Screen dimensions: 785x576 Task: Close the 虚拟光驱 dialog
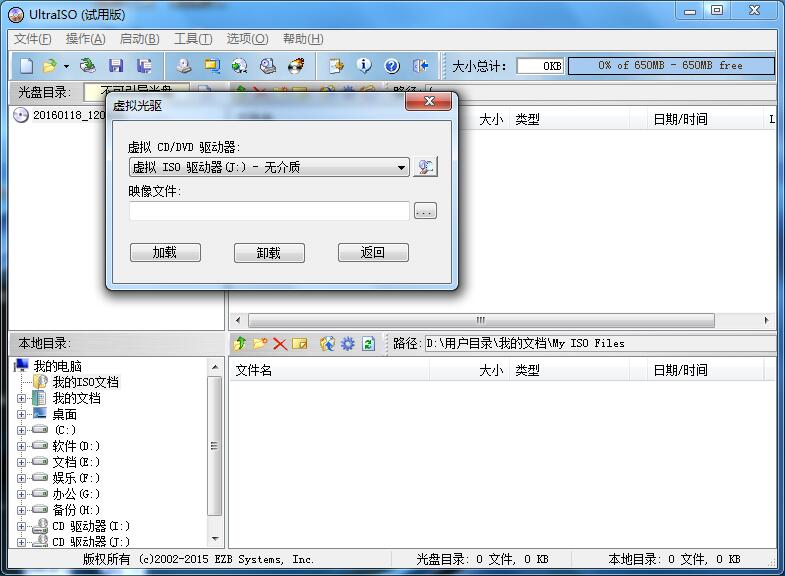click(429, 102)
